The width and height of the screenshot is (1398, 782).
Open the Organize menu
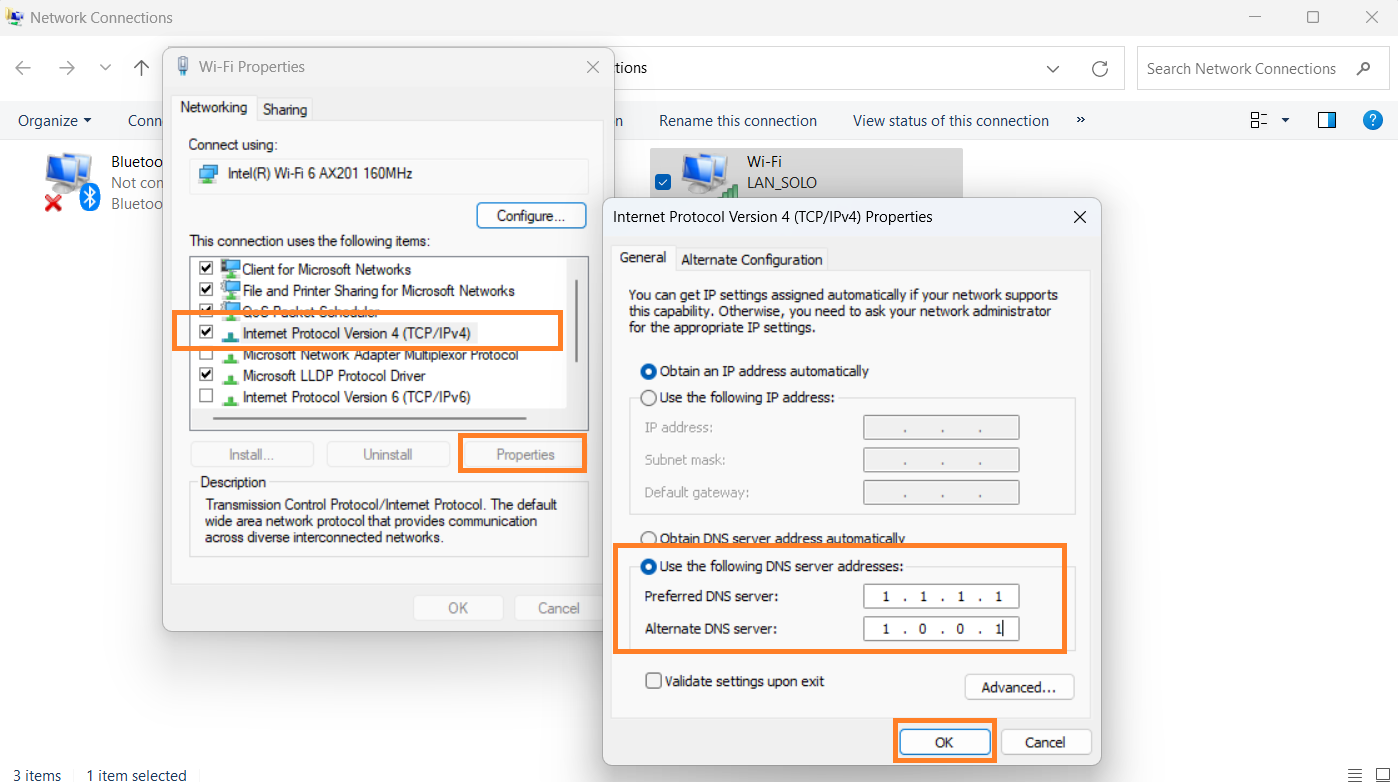click(x=54, y=121)
